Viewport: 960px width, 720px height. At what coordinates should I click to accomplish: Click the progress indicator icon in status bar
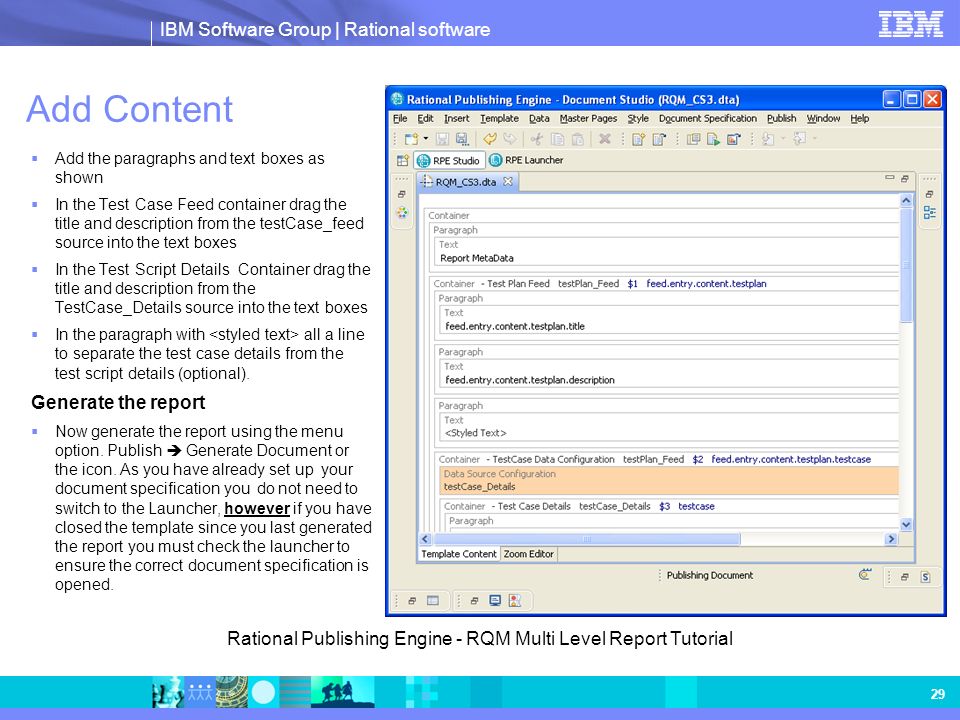point(864,575)
